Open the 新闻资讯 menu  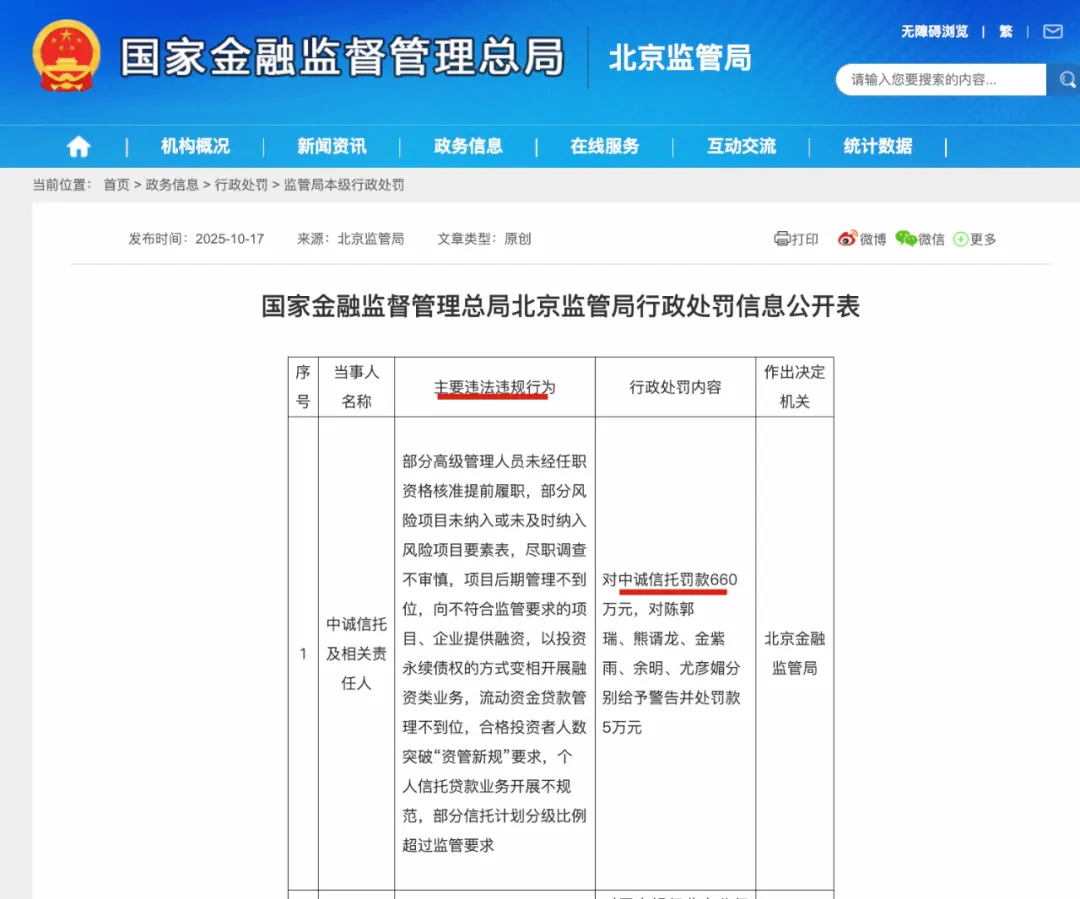click(x=331, y=146)
